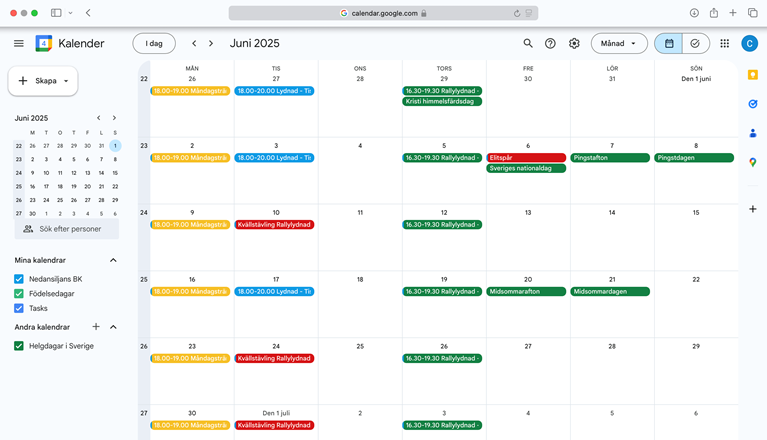Collapse the Mina kalendrar section

[113, 261]
